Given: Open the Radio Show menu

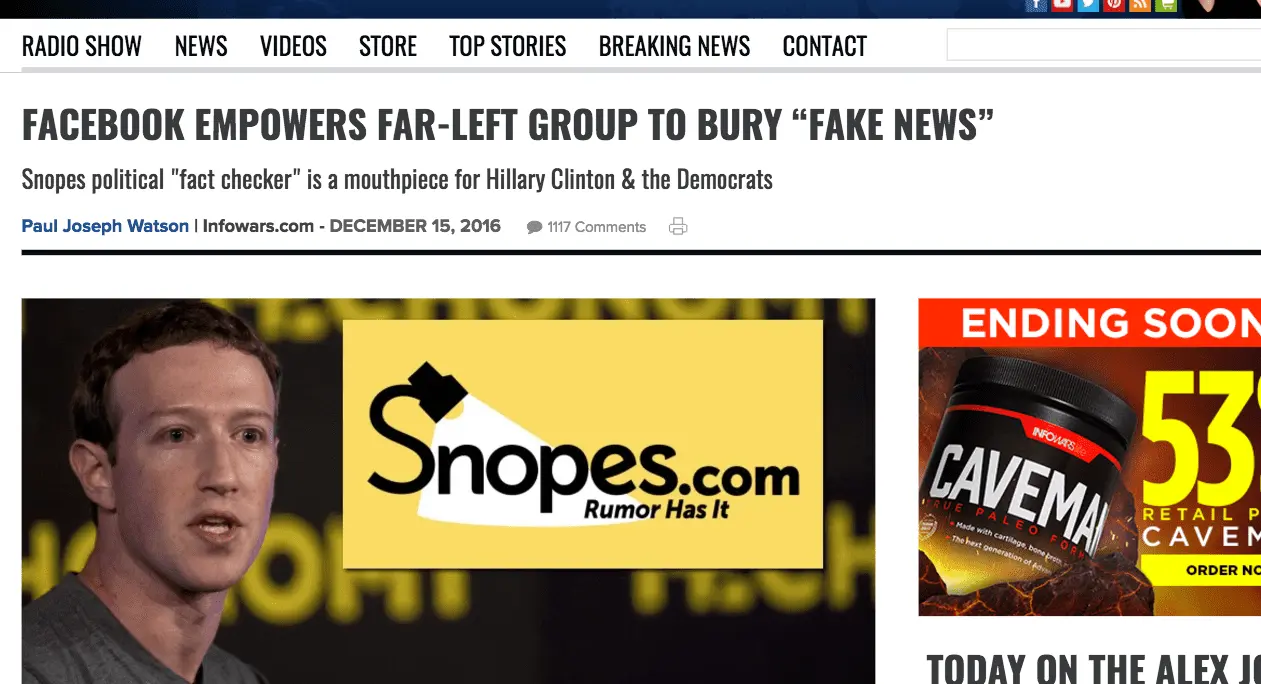Looking at the screenshot, I should tap(82, 46).
